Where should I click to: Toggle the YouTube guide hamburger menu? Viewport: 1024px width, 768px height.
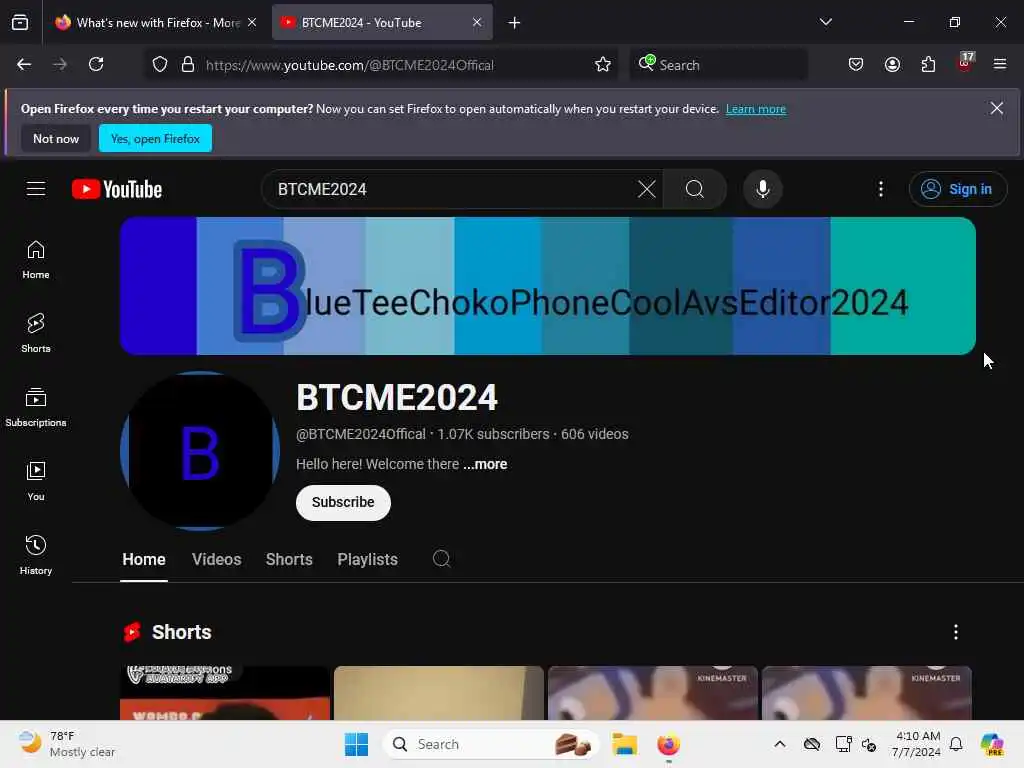click(x=36, y=189)
